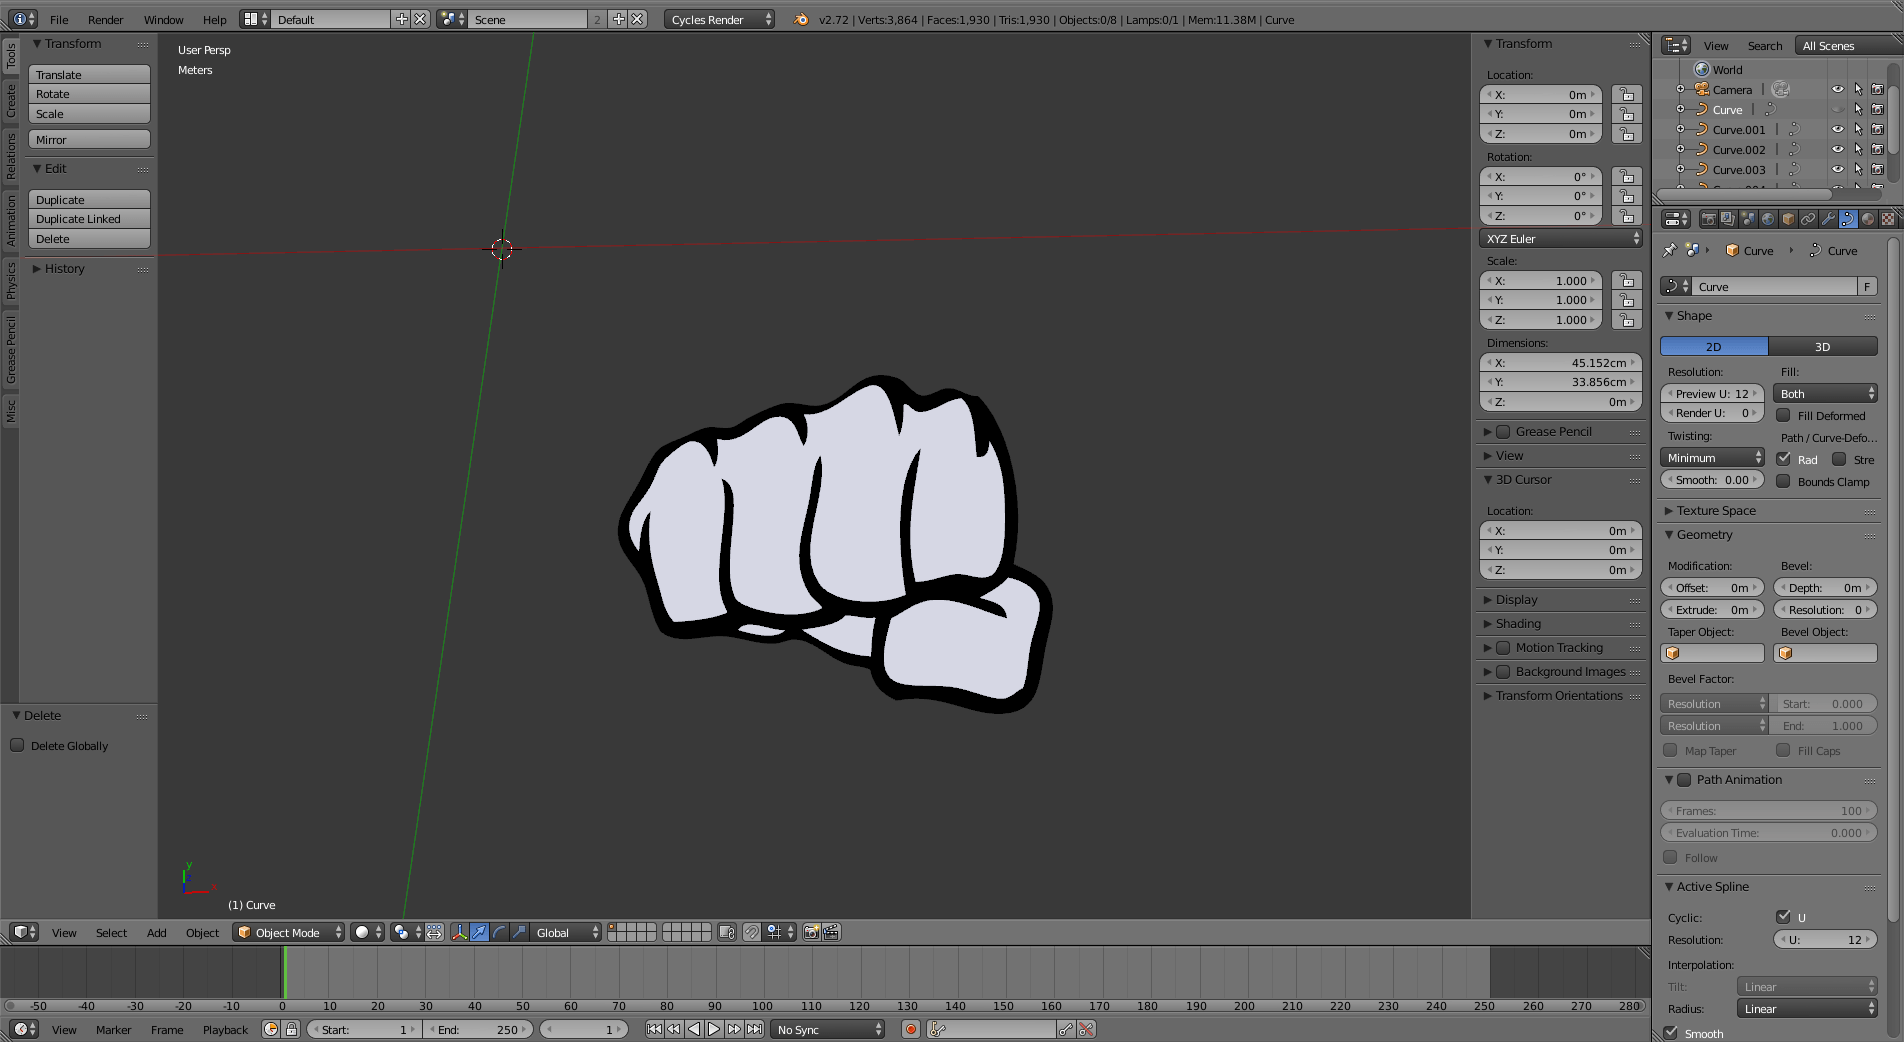The height and width of the screenshot is (1042, 1904).
Task: Check Follow under Path Animation
Action: (1670, 857)
